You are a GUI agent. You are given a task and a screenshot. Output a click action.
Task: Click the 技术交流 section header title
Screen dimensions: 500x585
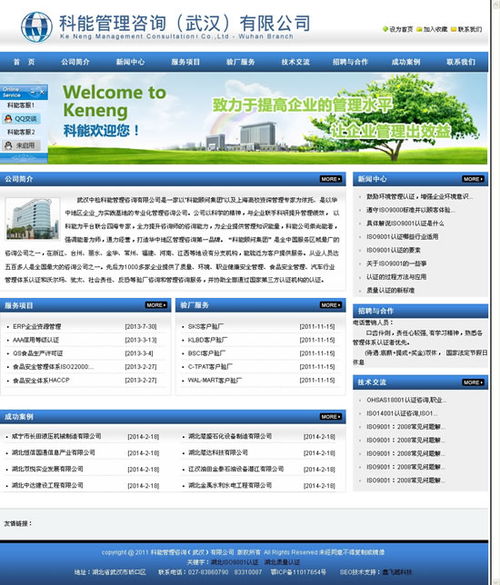372,382
